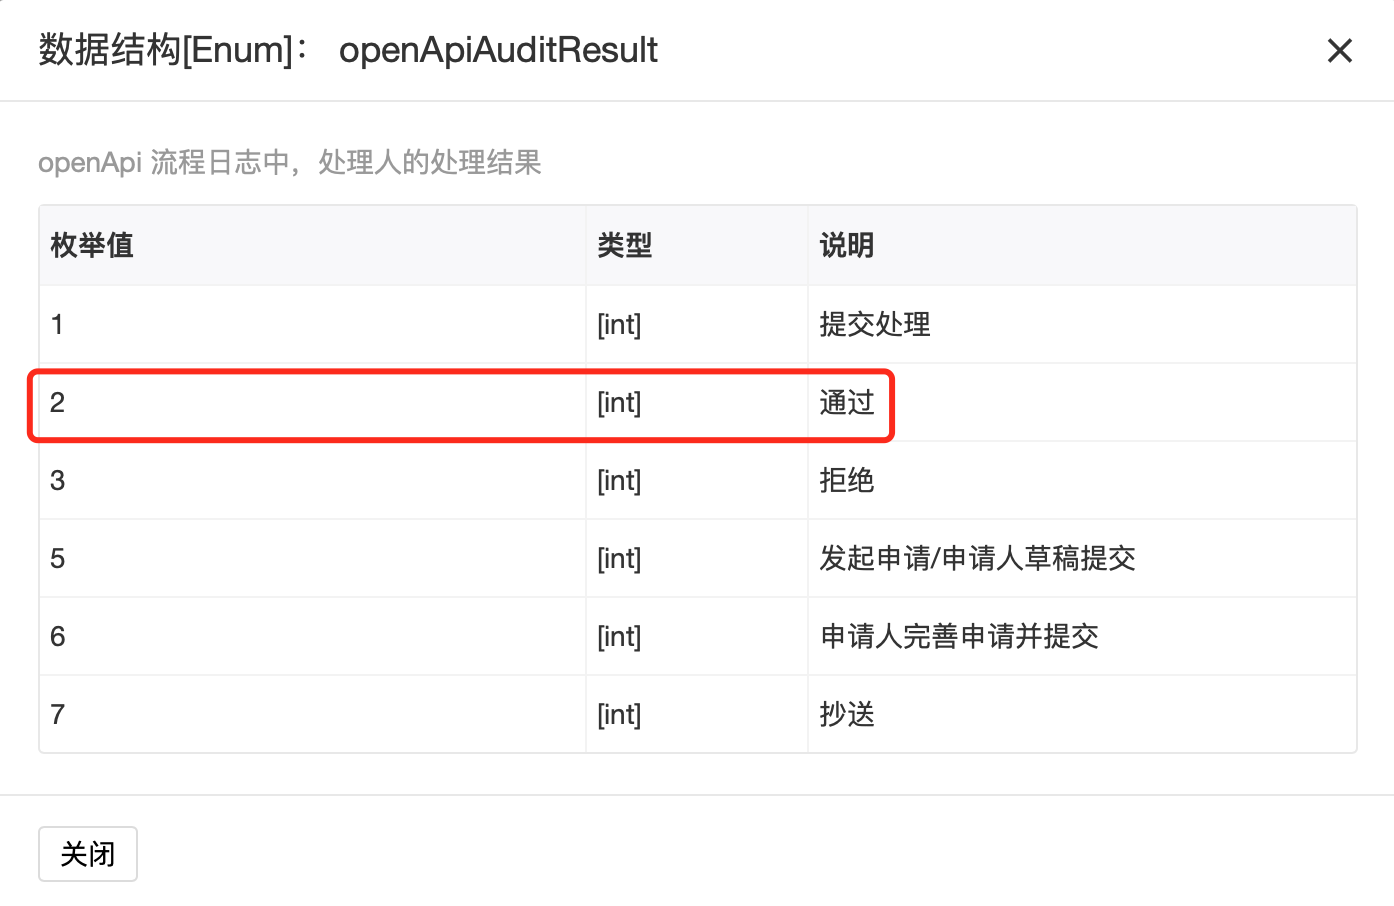The height and width of the screenshot is (906, 1394).
Task: Select the 拒绝 description cell
Action: 1082,480
